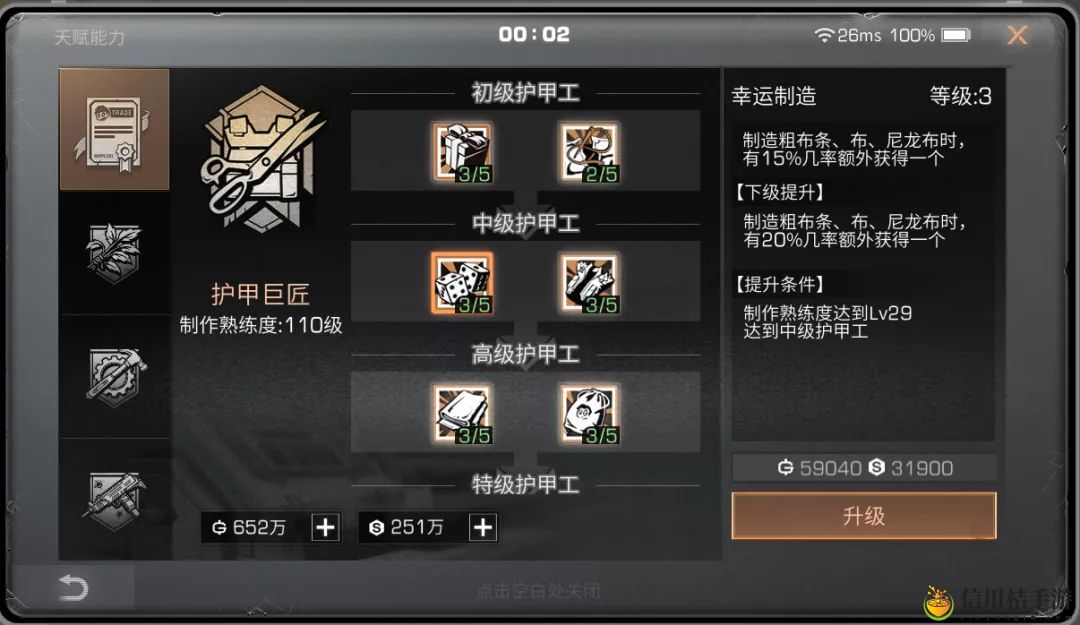The image size is (1080, 625).
Task: Click the 特级护甲工 tier heading
Action: 526,484
